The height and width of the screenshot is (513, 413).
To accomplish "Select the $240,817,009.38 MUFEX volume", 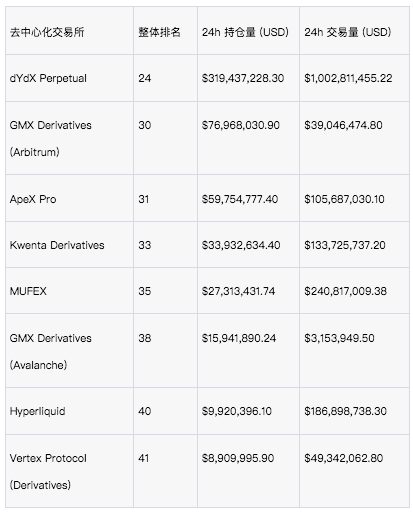I will pyautogui.click(x=345, y=291).
